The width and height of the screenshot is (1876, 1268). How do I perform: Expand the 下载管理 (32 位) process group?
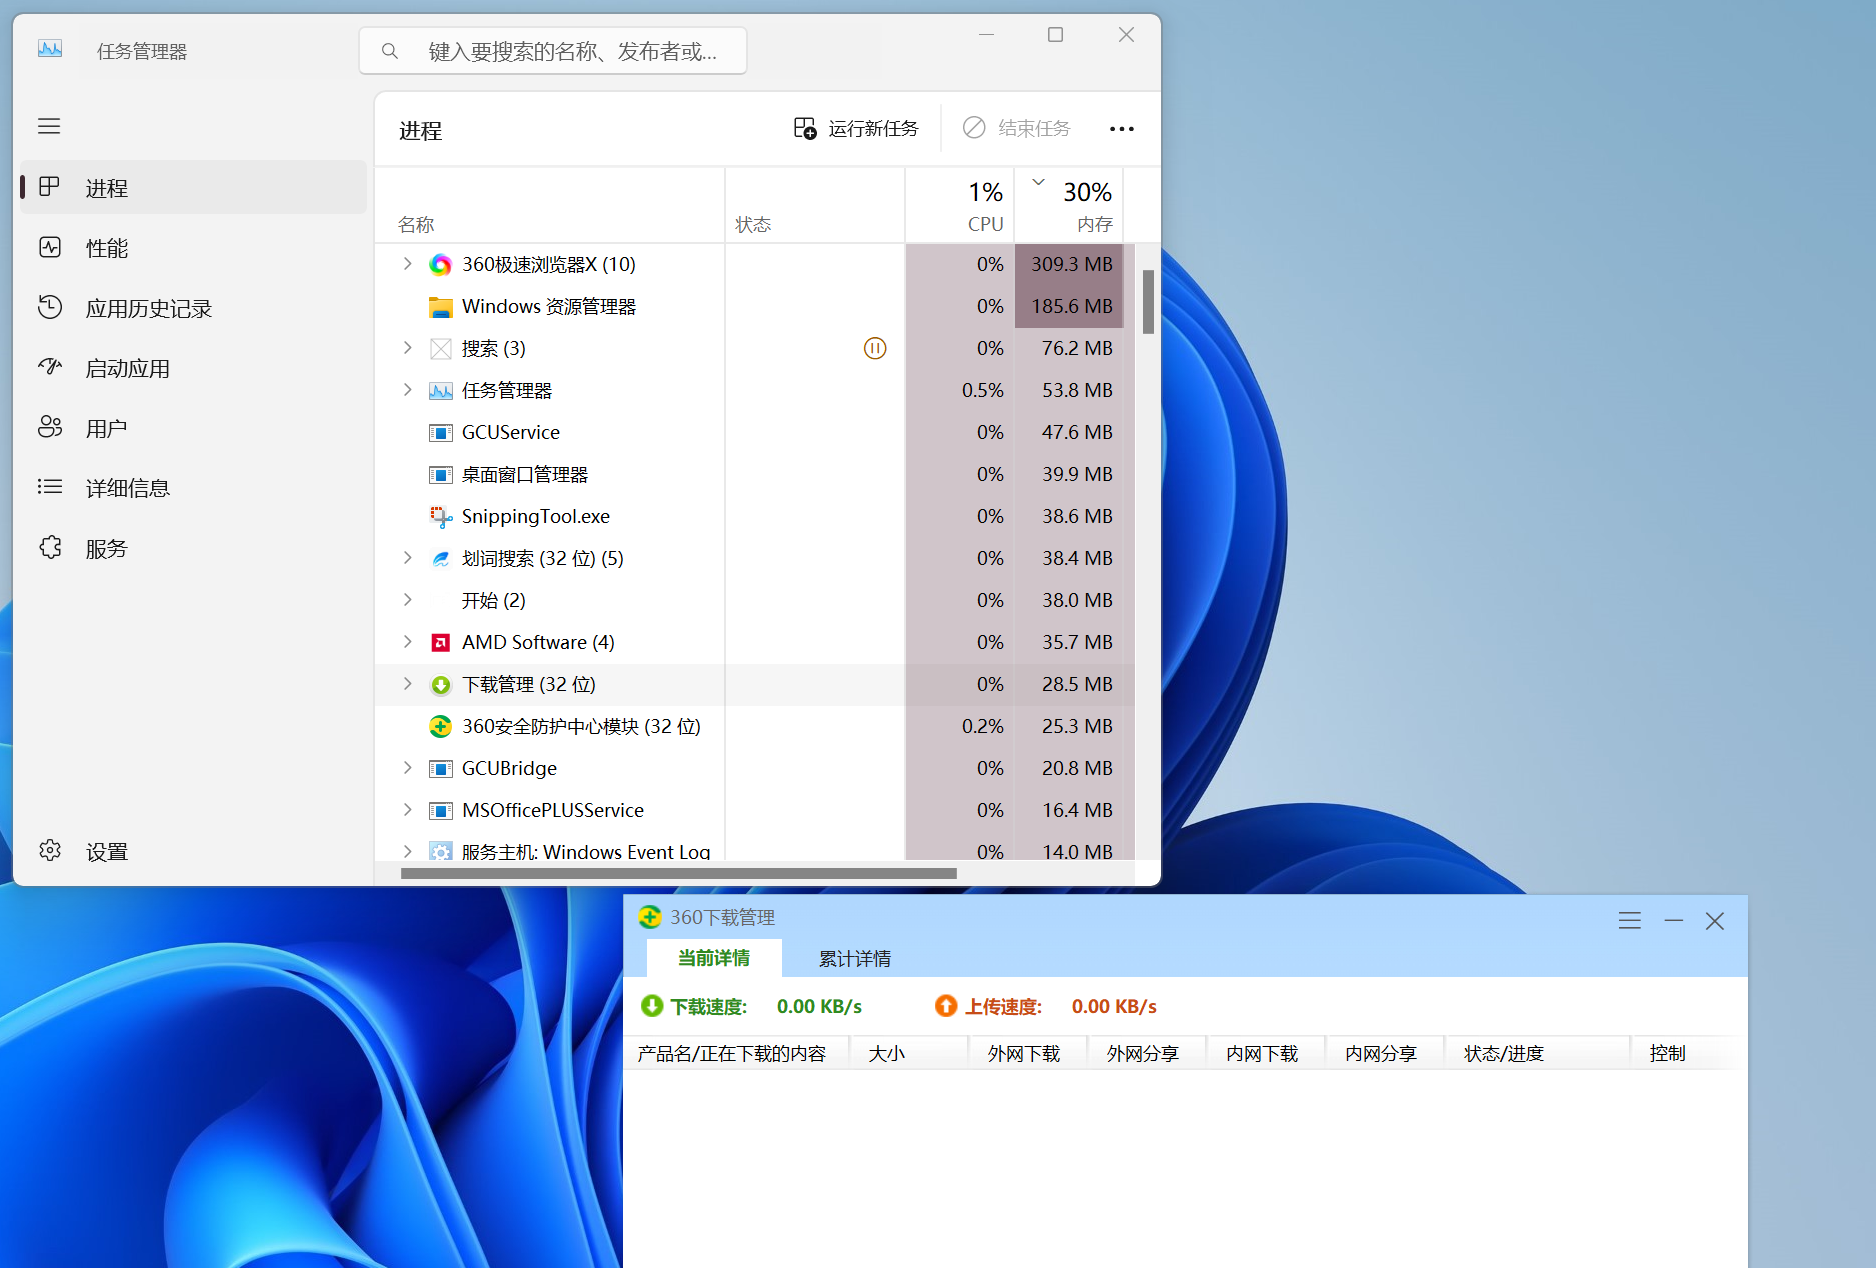click(x=407, y=684)
